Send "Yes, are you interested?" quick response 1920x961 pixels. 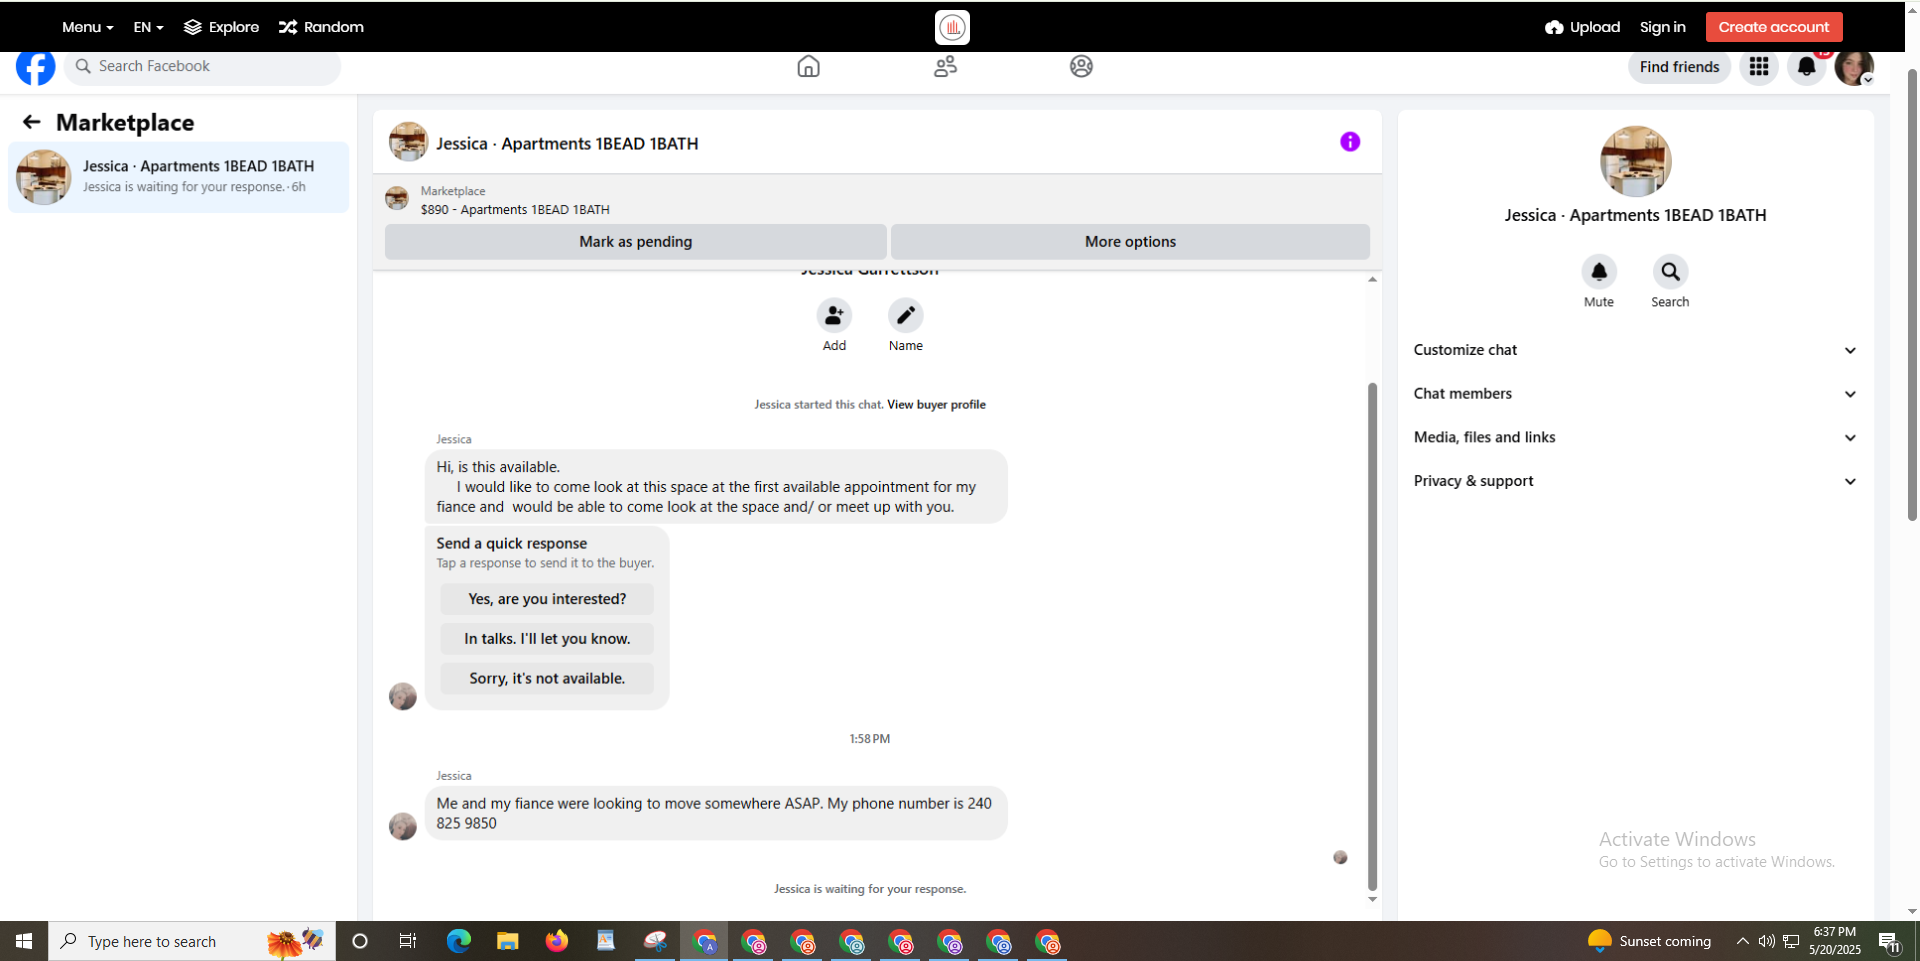point(547,599)
